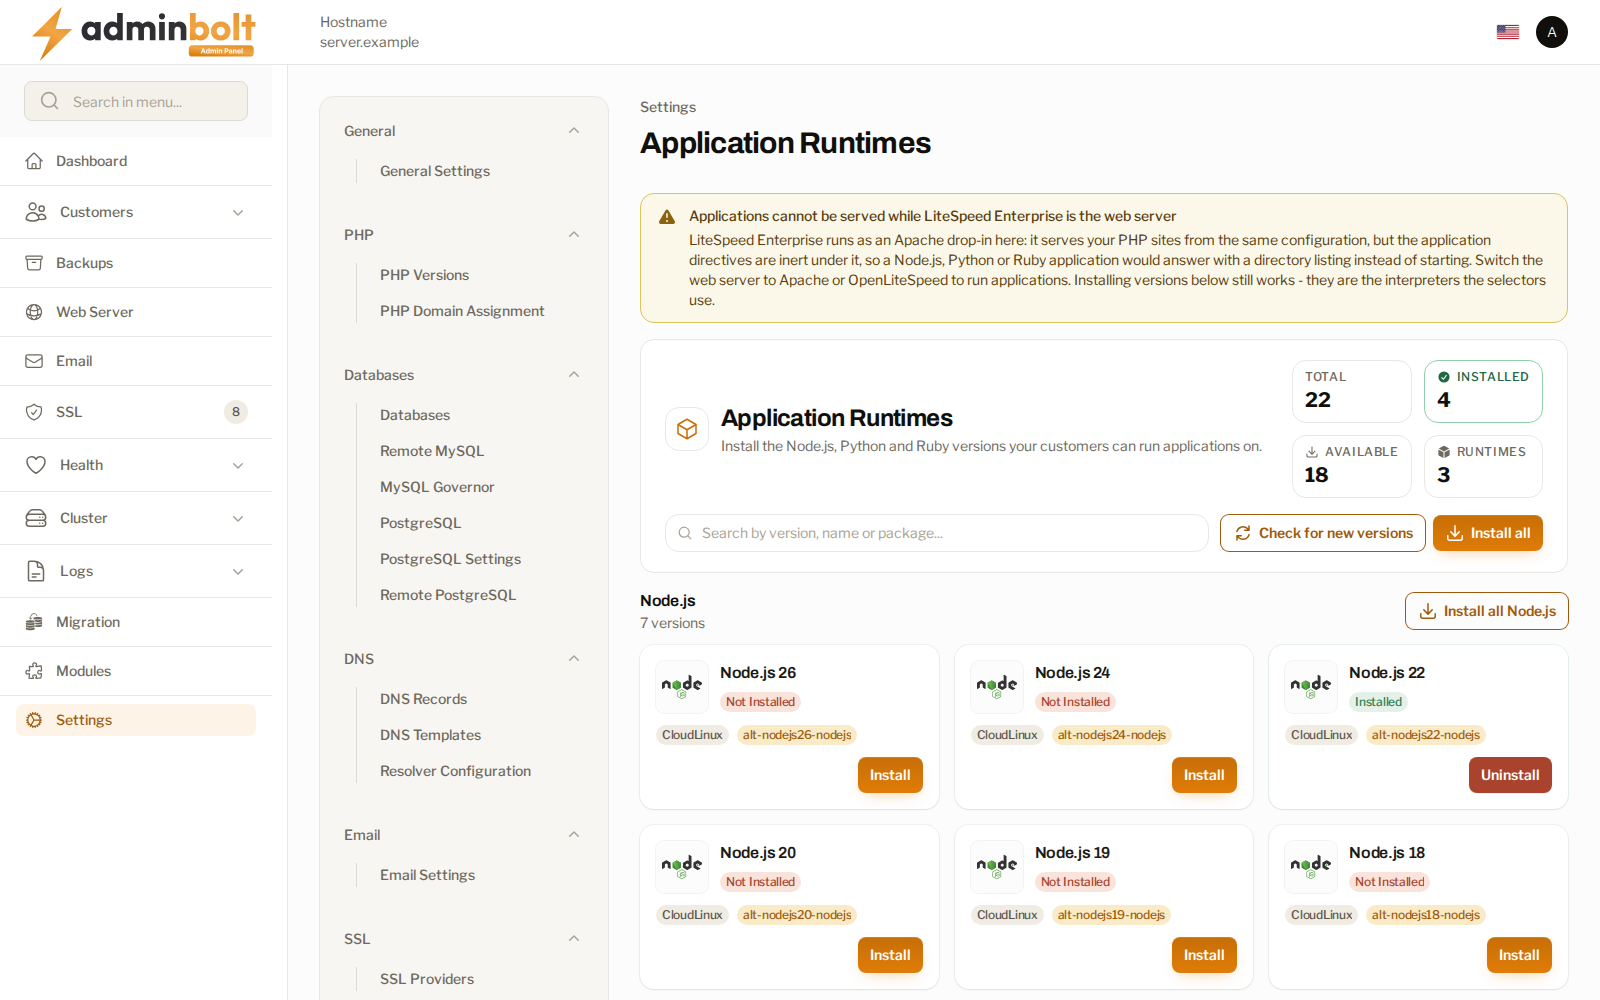Image resolution: width=1600 pixels, height=1000 pixels.
Task: Click the warning triangle icon in alert
Action: coord(667,217)
